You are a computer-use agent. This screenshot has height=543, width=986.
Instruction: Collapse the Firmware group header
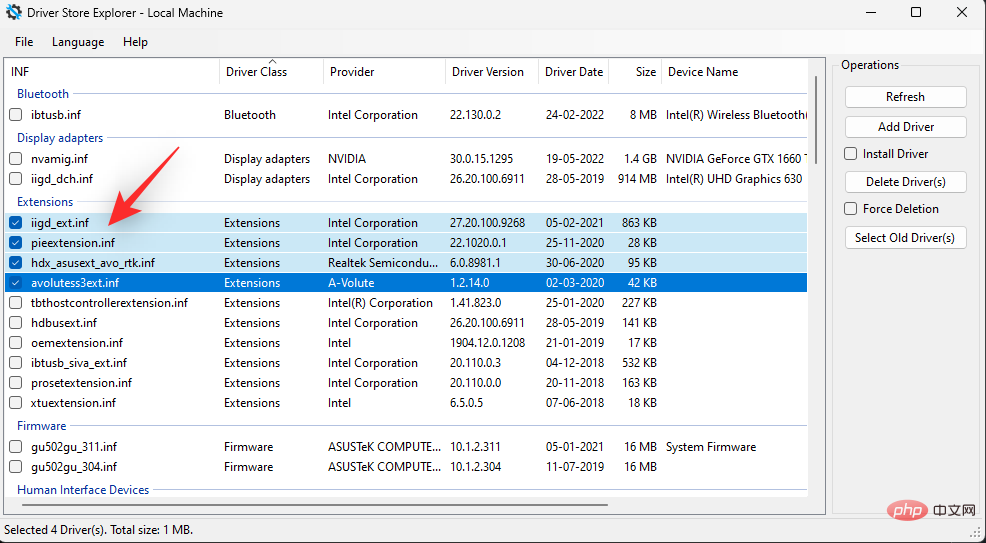pos(42,425)
